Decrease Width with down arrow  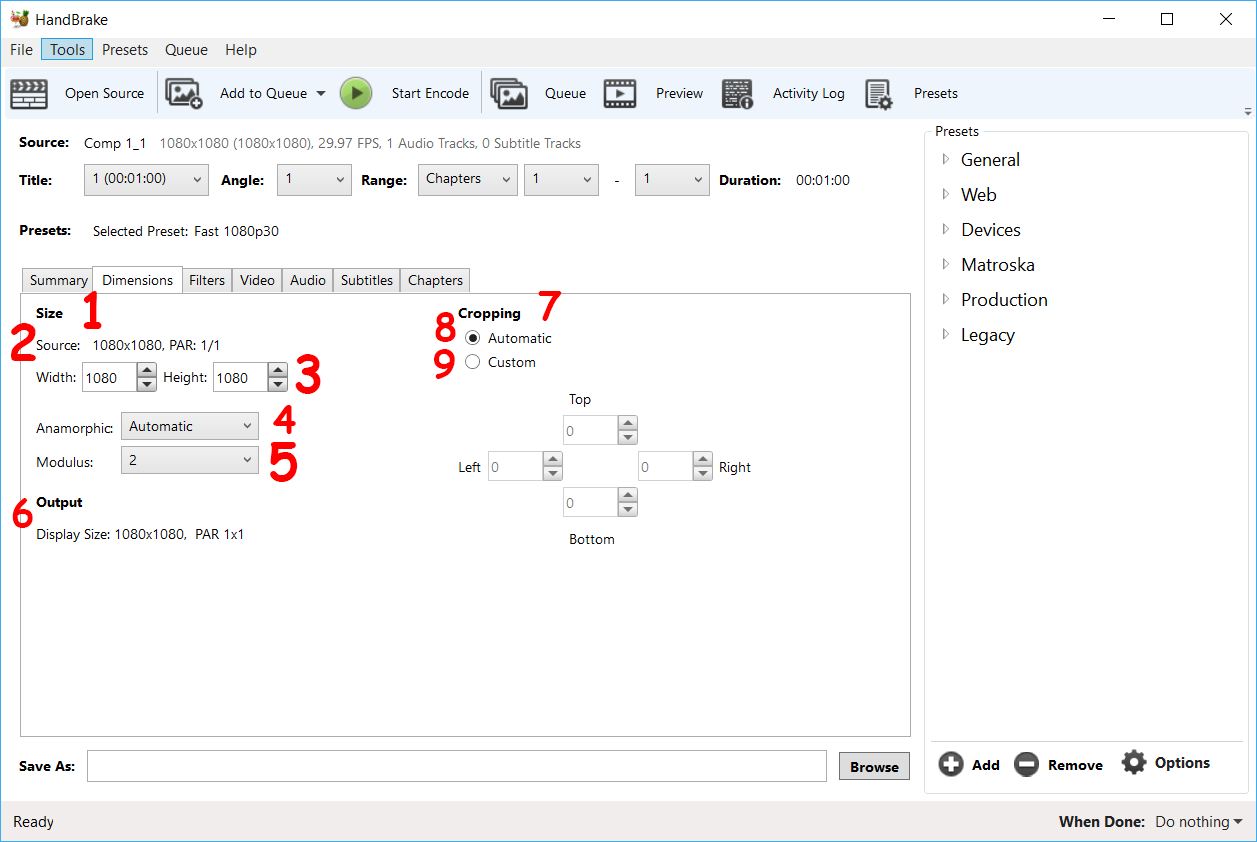coord(147,385)
